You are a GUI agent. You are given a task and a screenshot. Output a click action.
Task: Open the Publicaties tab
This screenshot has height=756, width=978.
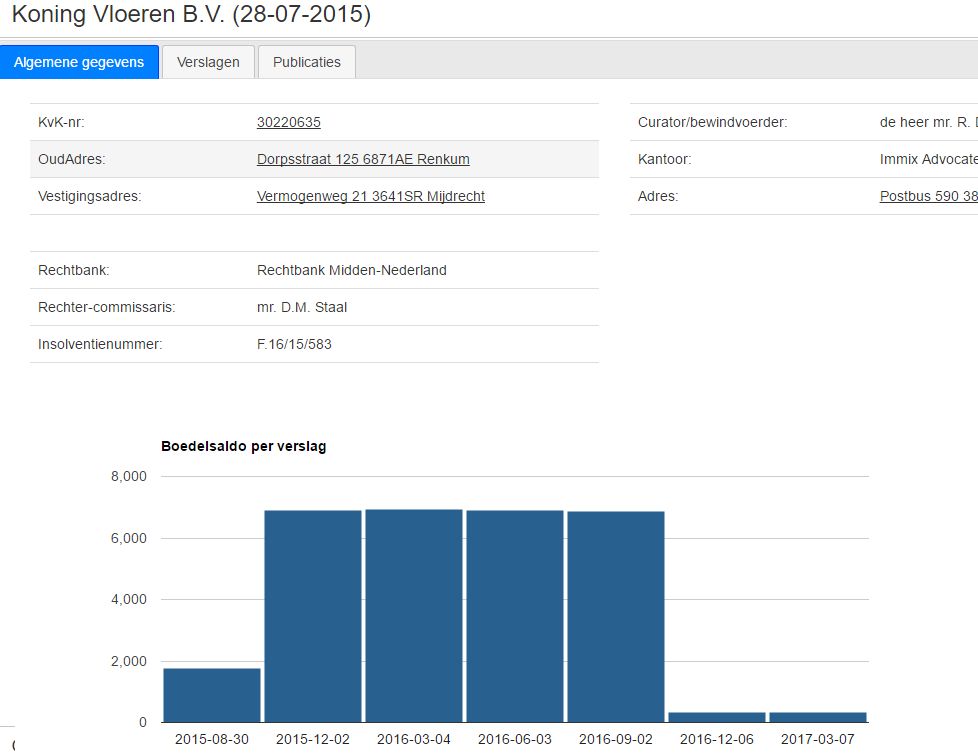(307, 62)
